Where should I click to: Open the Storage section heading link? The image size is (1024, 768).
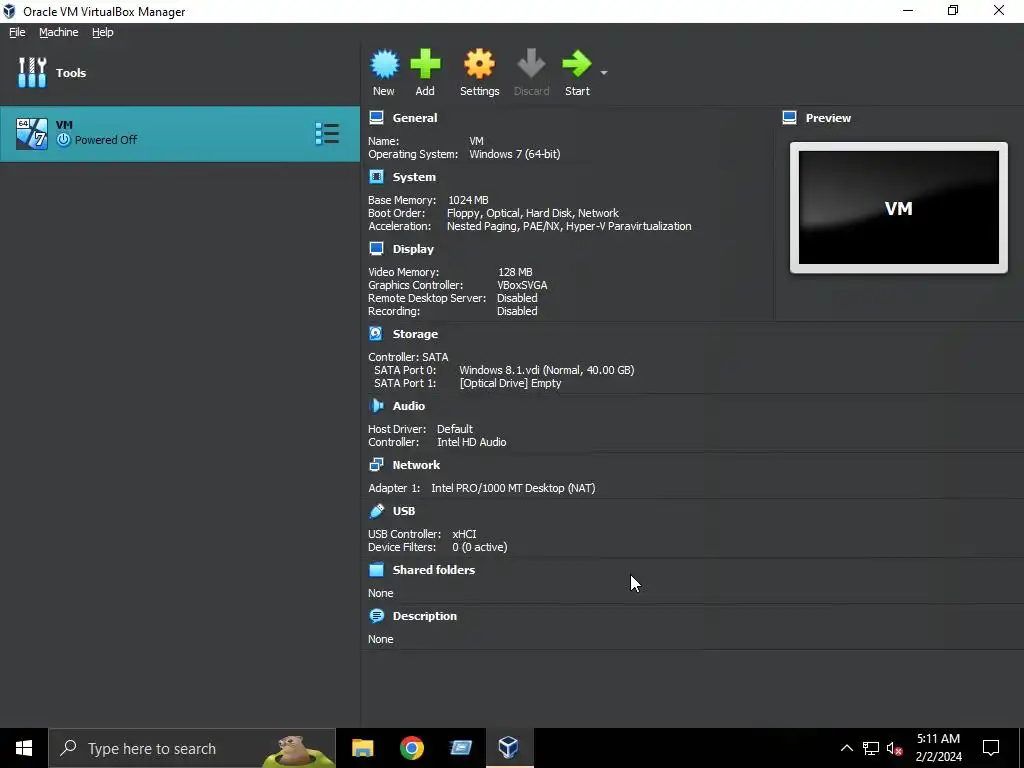(415, 334)
